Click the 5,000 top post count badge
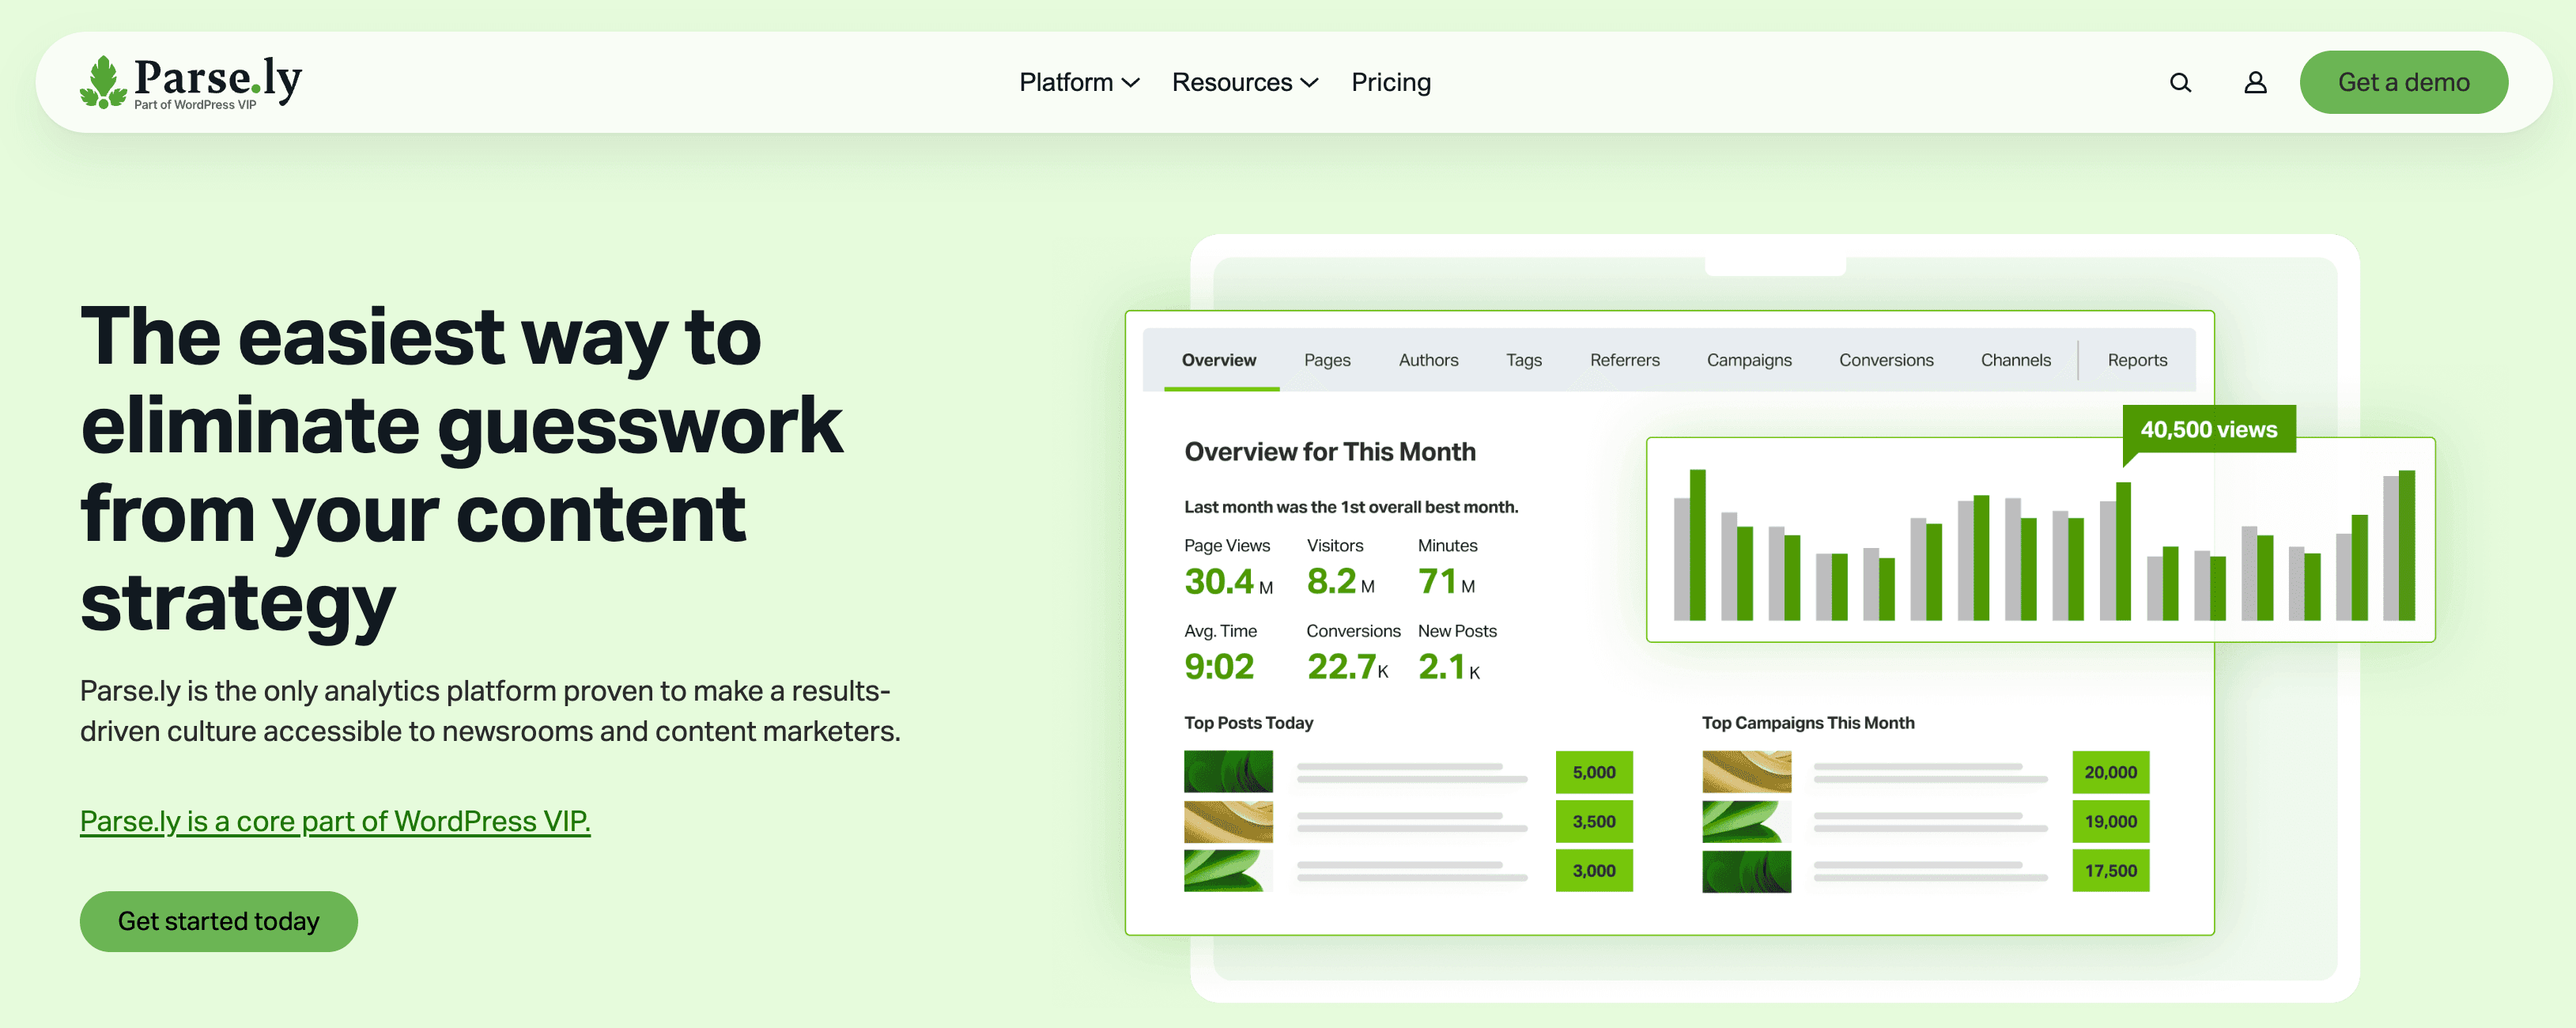Screen dimensions: 2576x1028 [1594, 772]
